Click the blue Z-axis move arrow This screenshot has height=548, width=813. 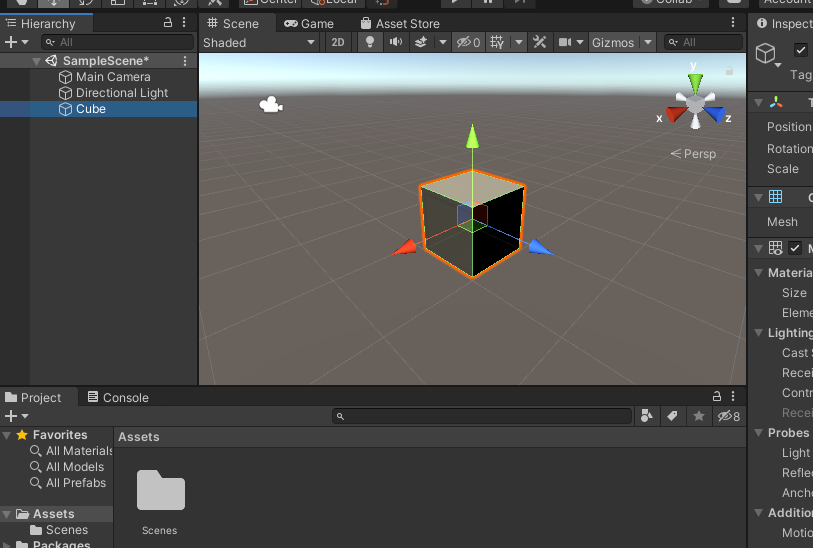pyautogui.click(x=540, y=247)
